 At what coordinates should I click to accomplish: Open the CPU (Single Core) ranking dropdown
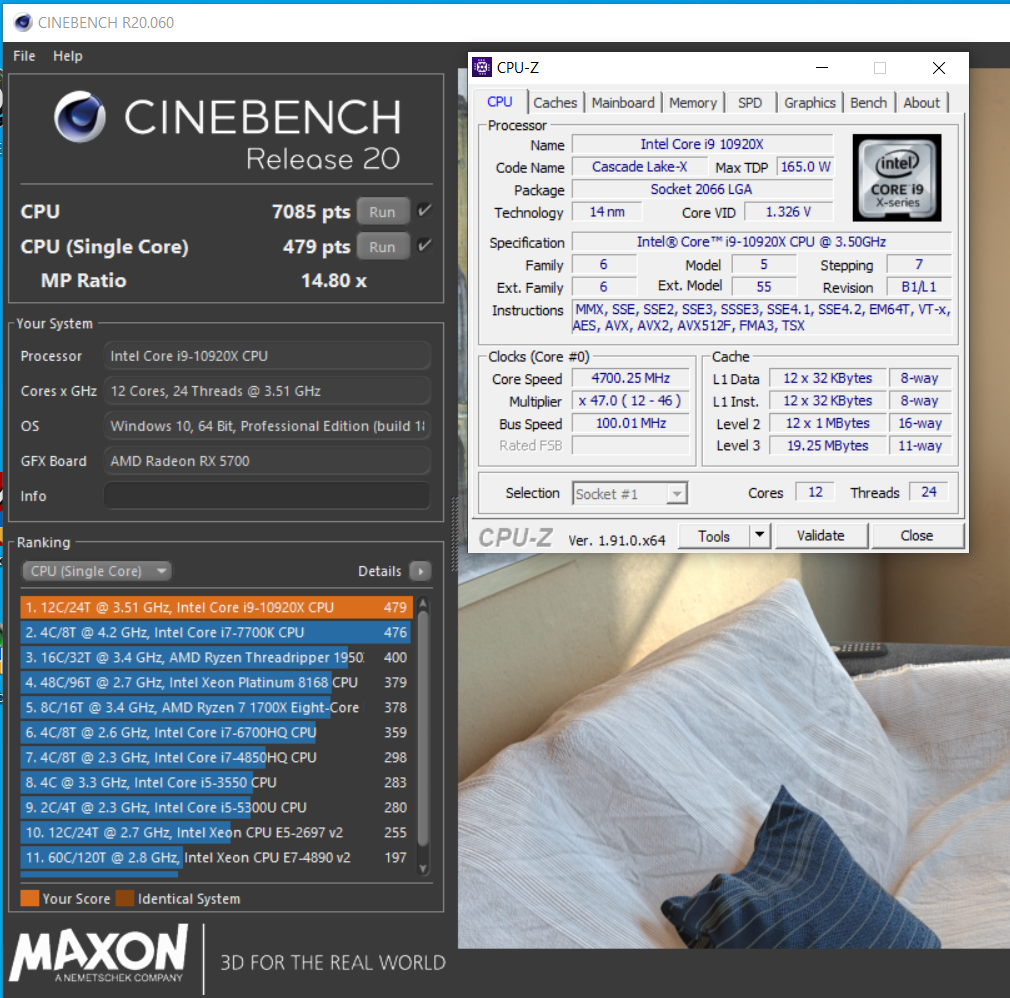(97, 571)
